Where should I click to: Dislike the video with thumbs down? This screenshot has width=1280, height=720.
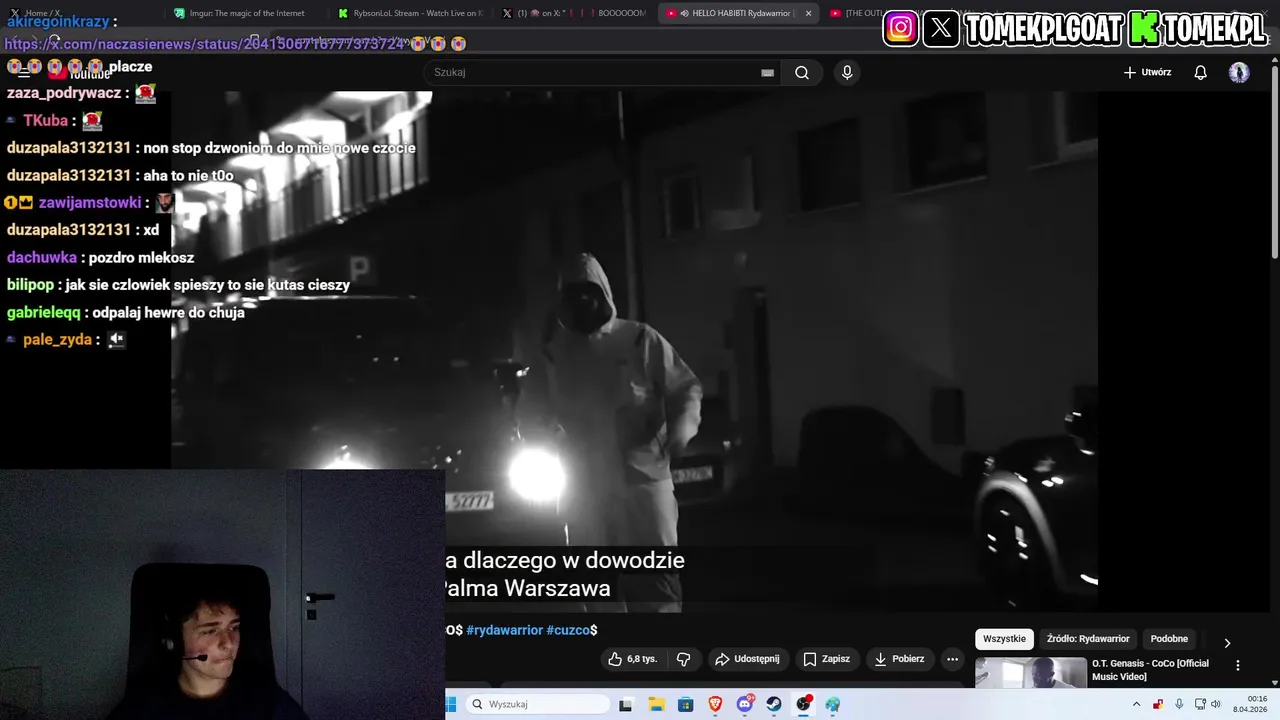point(684,659)
